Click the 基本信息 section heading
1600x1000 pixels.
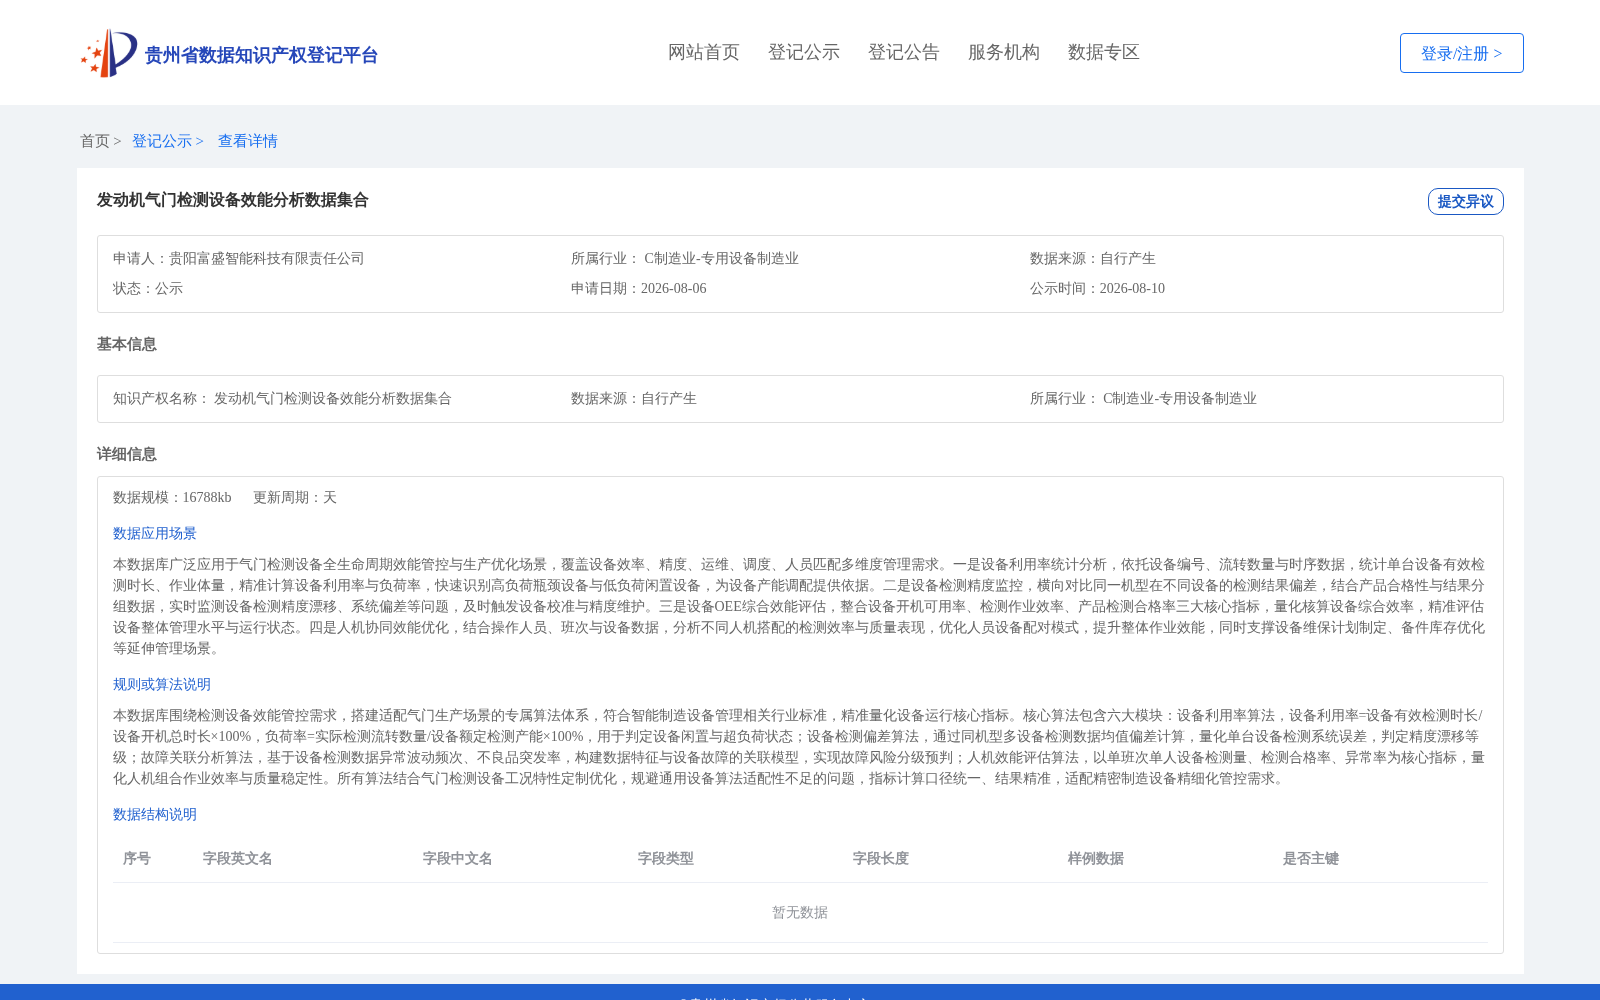click(x=127, y=344)
